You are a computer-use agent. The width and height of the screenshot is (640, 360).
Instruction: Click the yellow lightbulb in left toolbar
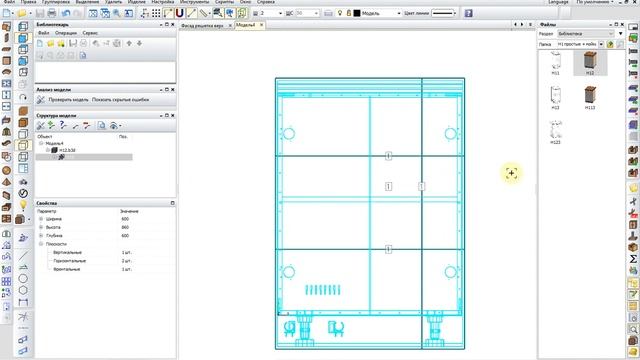23,205
